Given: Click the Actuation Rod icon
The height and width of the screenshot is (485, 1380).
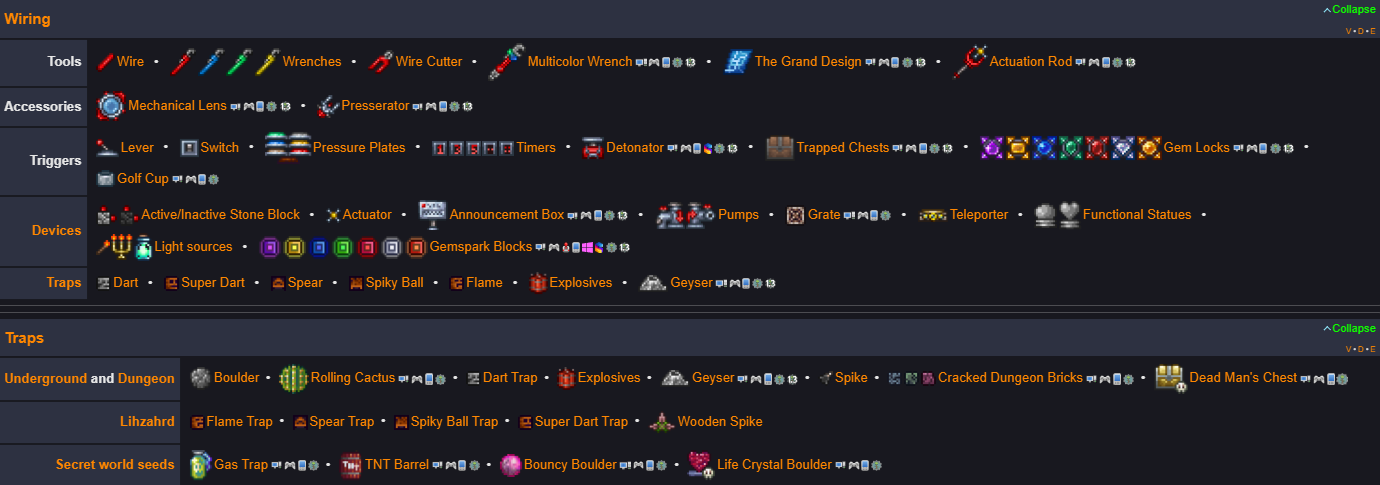Looking at the screenshot, I should [970, 62].
